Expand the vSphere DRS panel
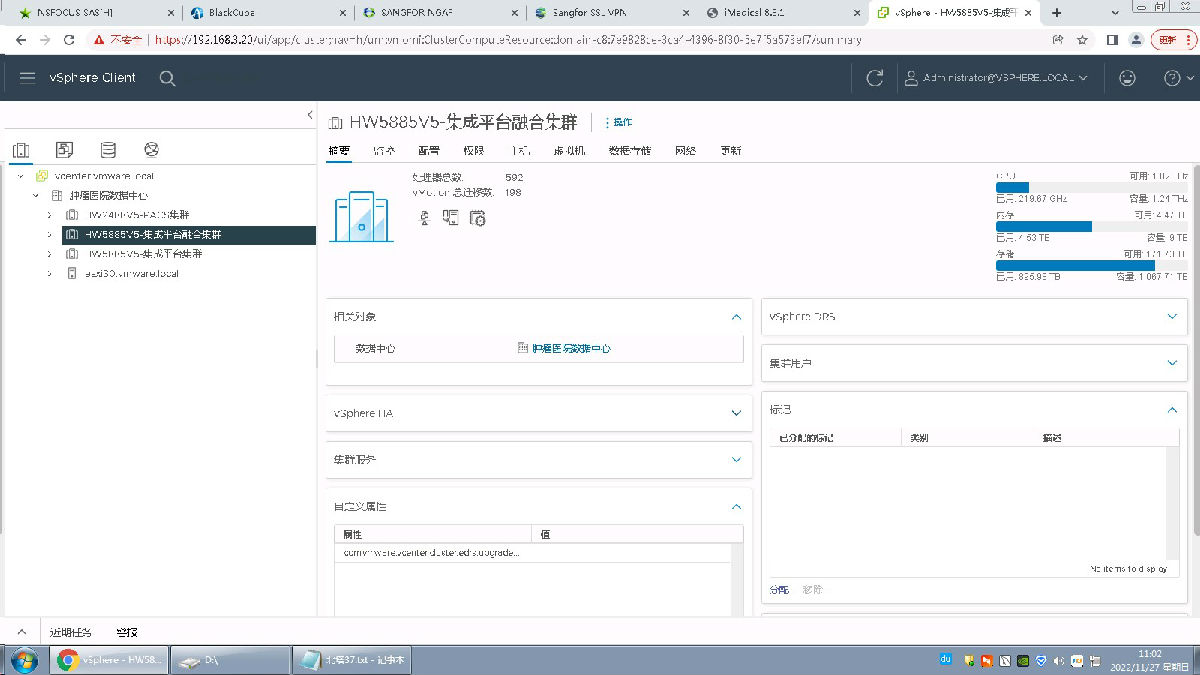1200x675 pixels. click(x=1173, y=316)
